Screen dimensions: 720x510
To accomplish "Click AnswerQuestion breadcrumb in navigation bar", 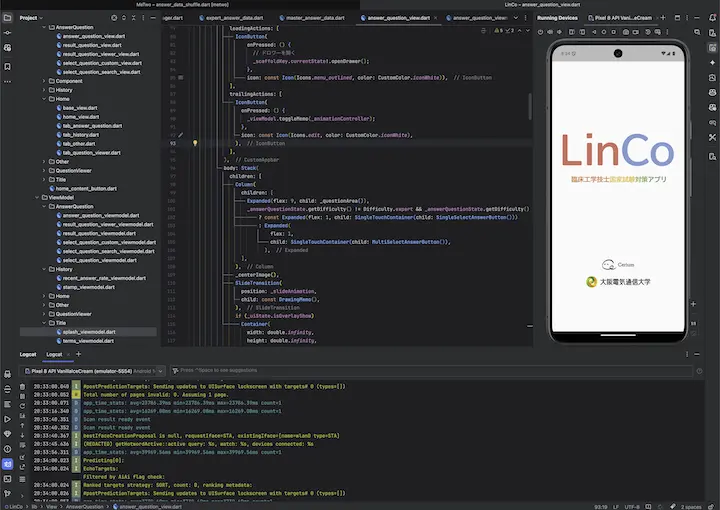I will (x=84, y=507).
